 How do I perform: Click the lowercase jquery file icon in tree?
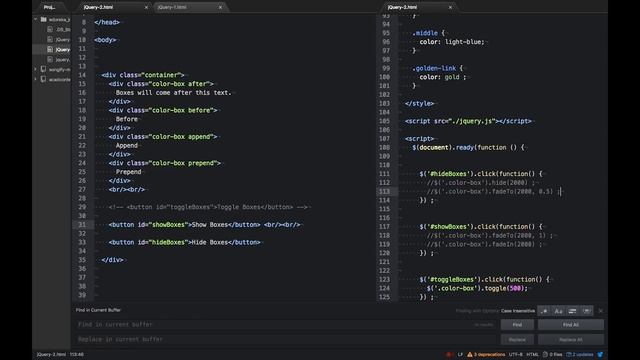pos(50,60)
